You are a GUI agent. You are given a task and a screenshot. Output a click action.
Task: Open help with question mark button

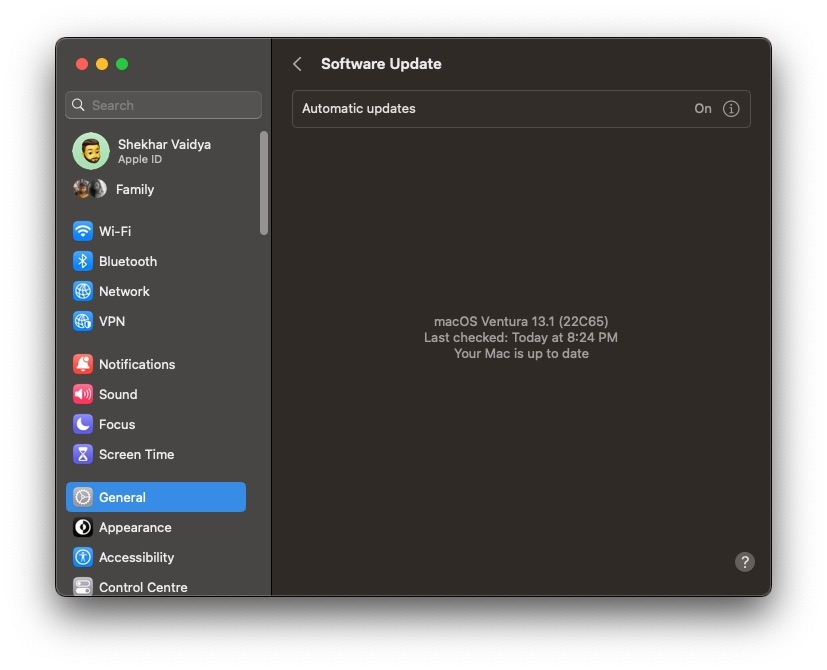point(744,562)
